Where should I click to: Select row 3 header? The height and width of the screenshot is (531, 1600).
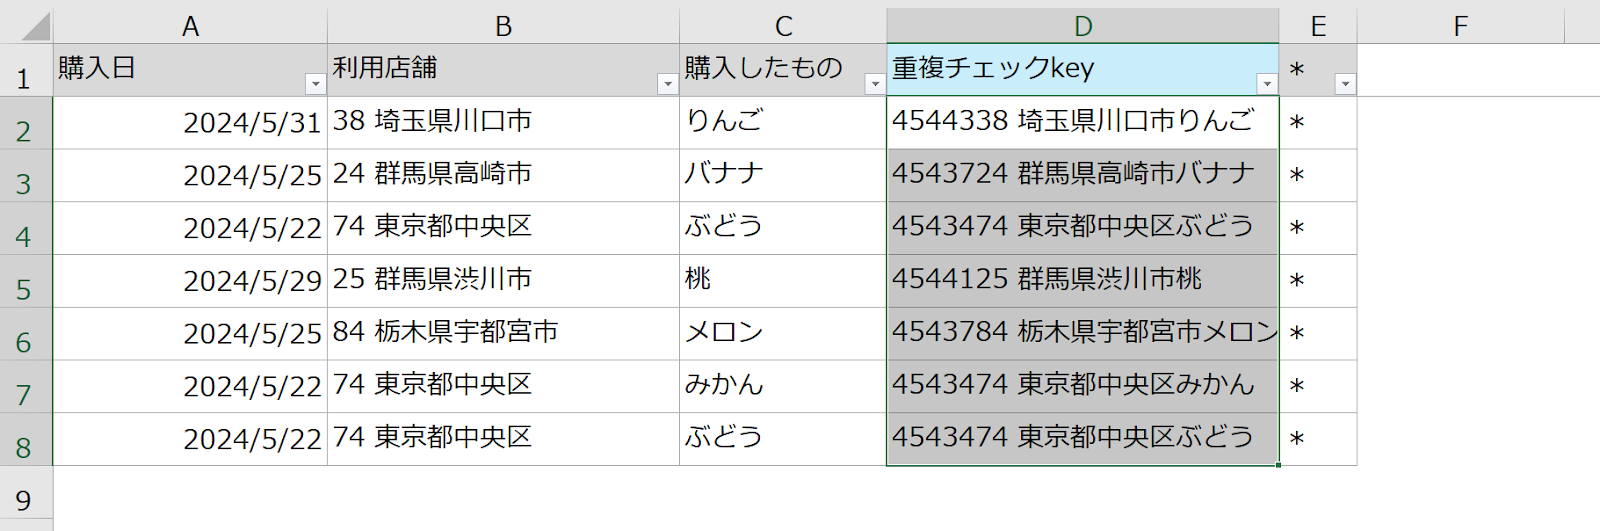[24, 176]
